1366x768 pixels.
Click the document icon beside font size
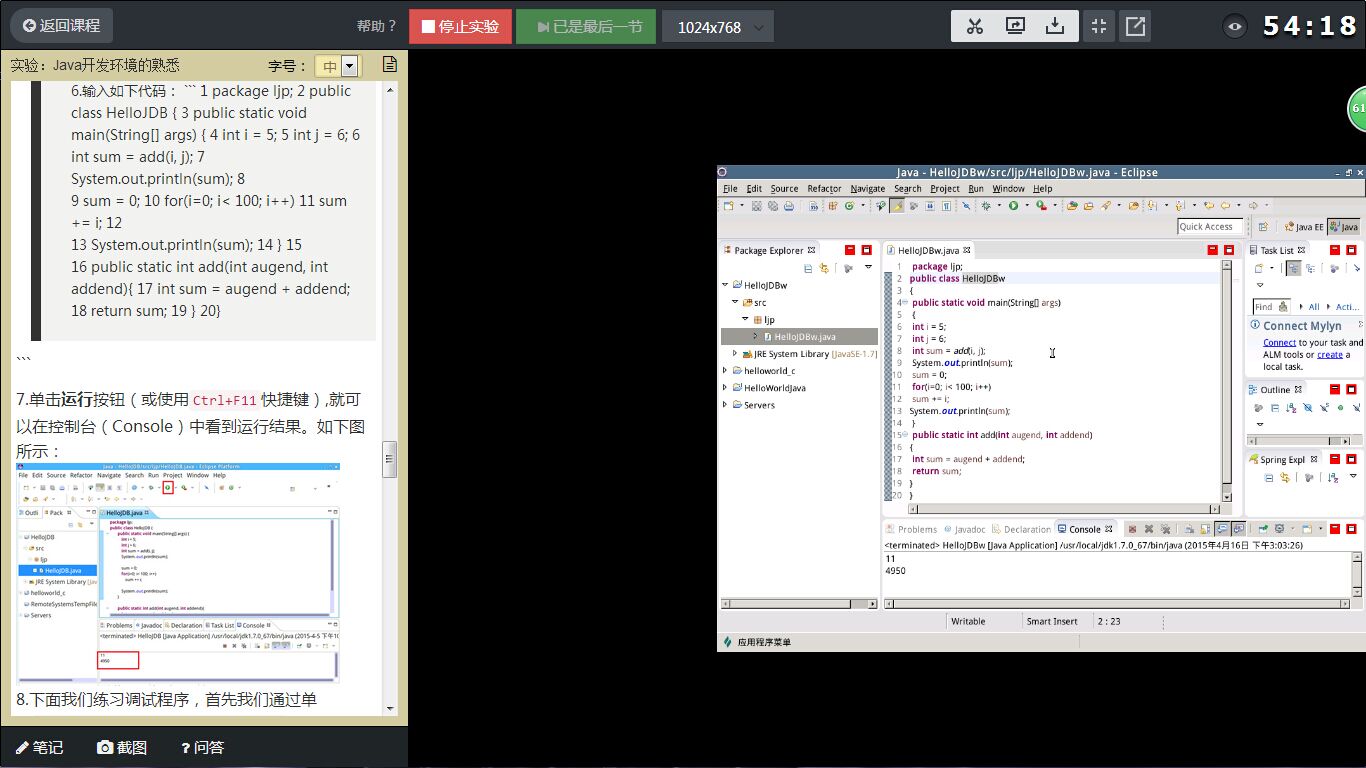pos(389,65)
